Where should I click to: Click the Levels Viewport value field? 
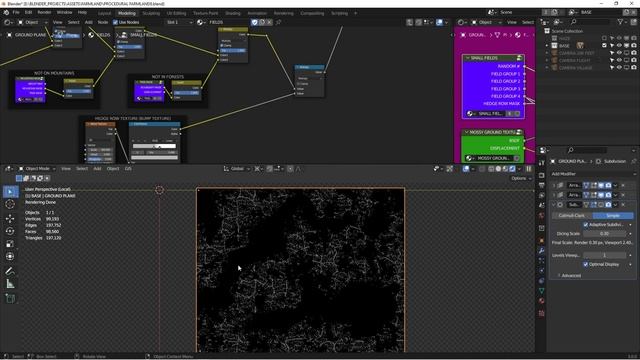pyautogui.click(x=604, y=255)
